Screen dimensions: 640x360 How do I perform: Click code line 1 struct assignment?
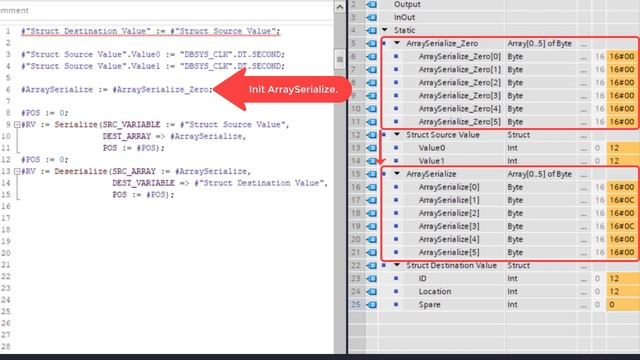pyautogui.click(x=151, y=31)
